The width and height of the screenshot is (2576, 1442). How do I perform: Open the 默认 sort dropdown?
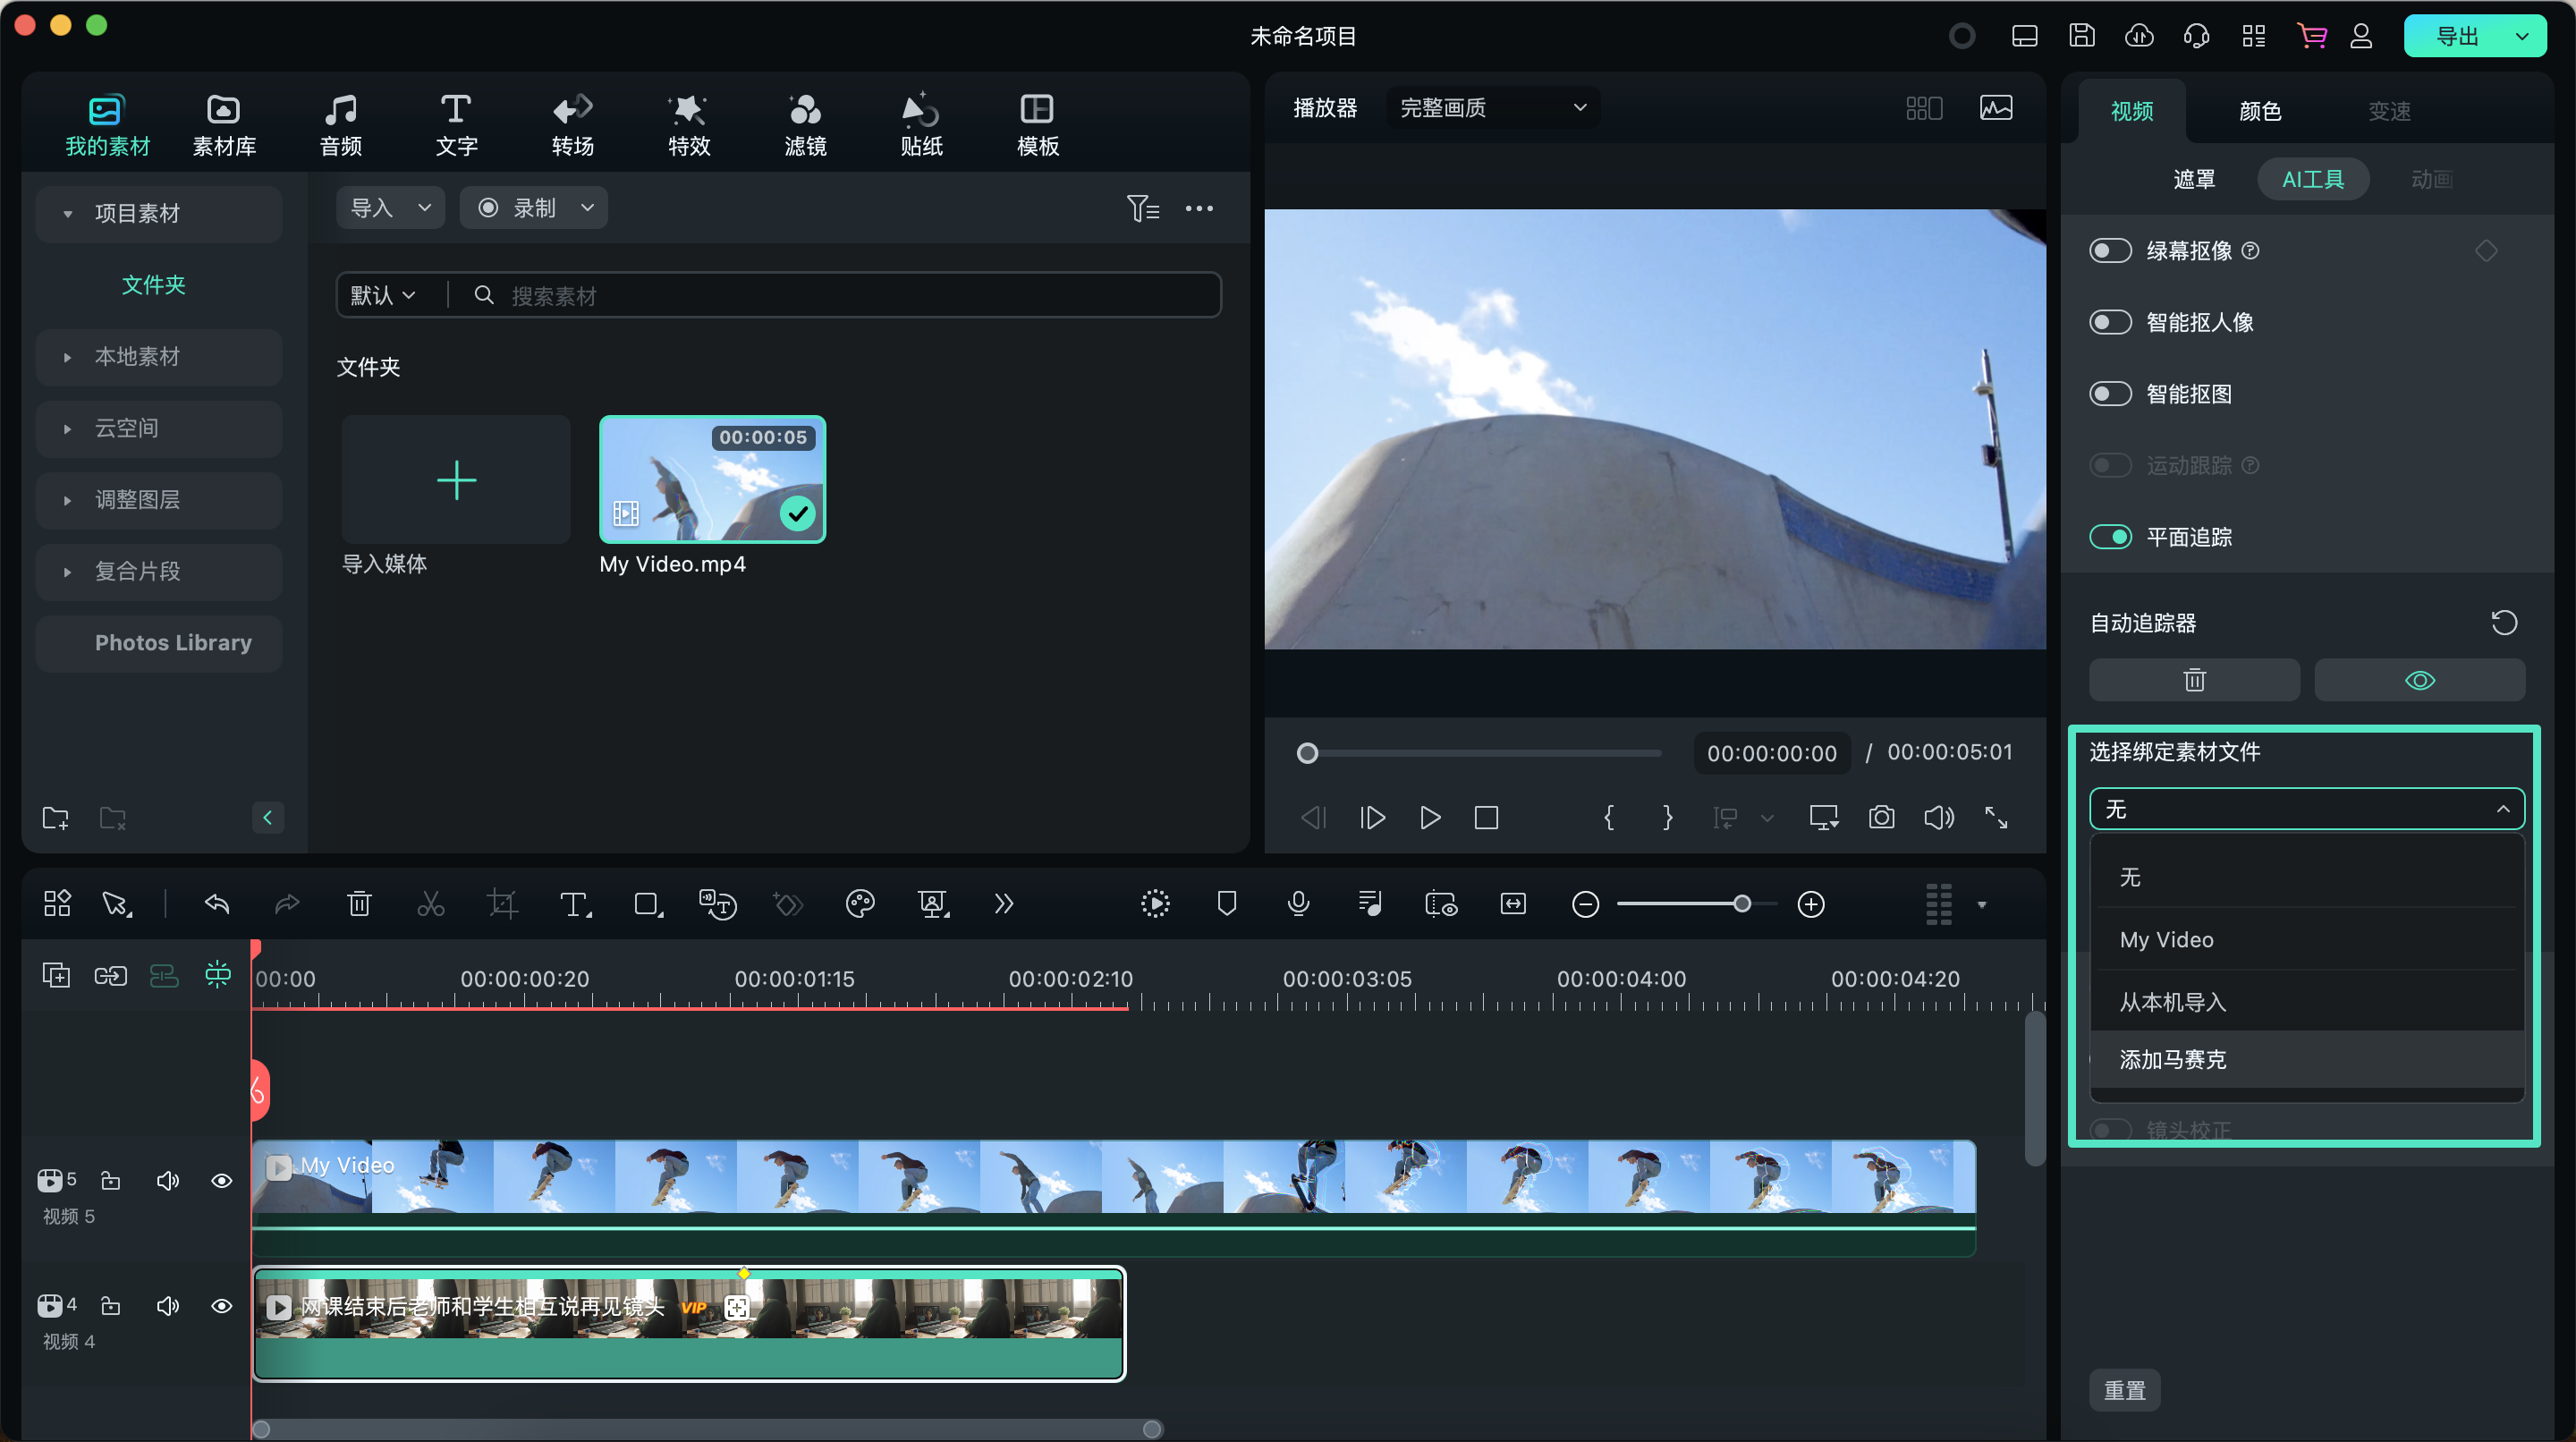tap(382, 295)
